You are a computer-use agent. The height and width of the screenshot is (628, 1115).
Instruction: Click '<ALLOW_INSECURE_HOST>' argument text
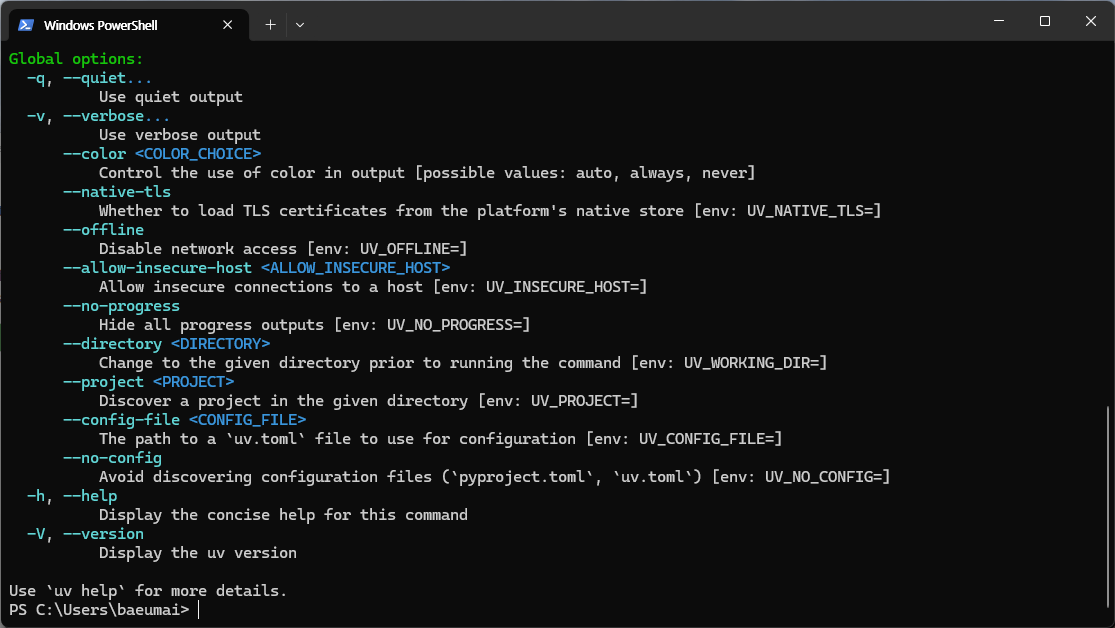[356, 268]
